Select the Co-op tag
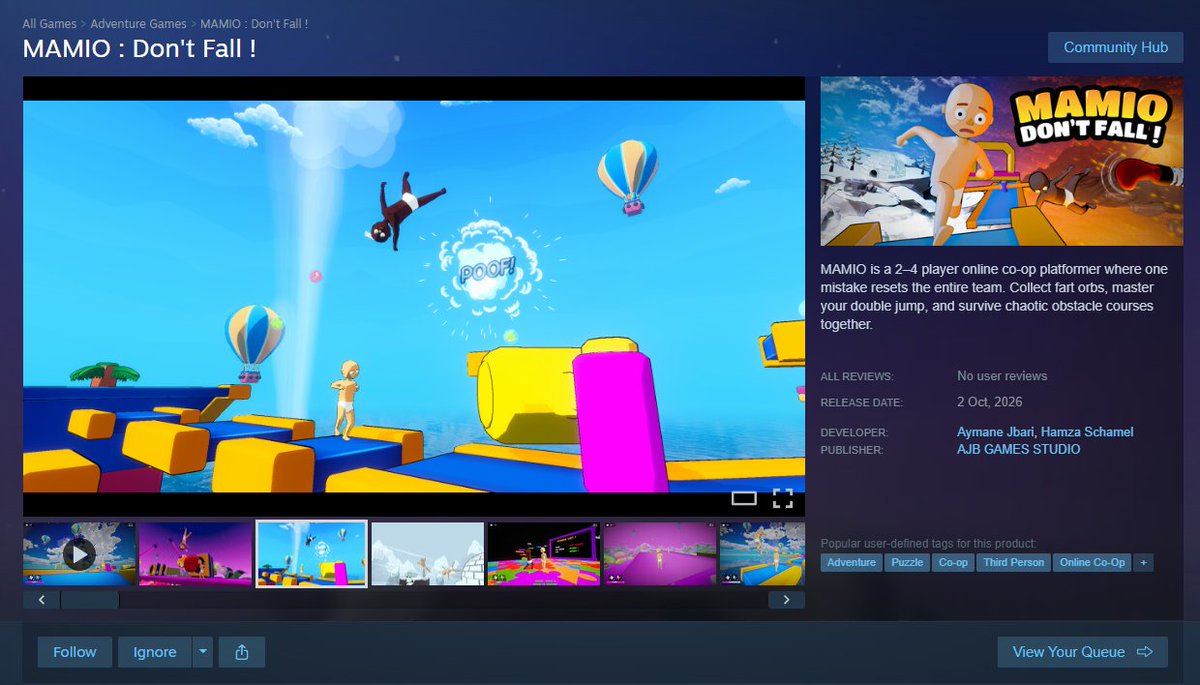 pyautogui.click(x=953, y=563)
